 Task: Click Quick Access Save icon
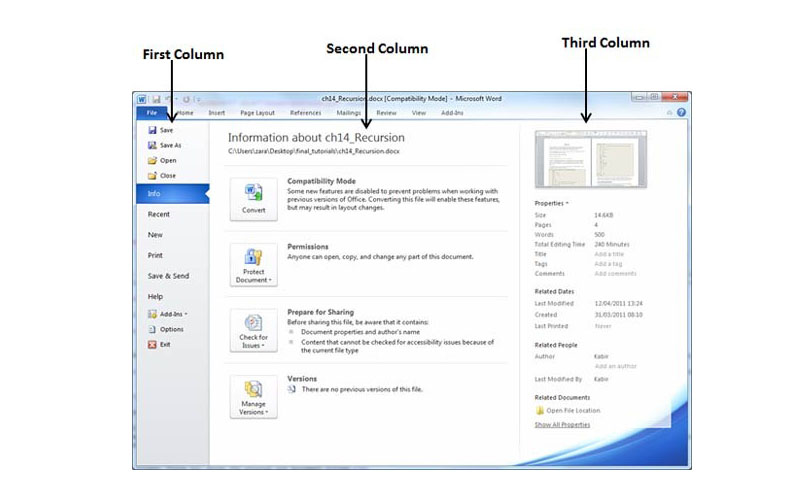pyautogui.click(x=156, y=99)
